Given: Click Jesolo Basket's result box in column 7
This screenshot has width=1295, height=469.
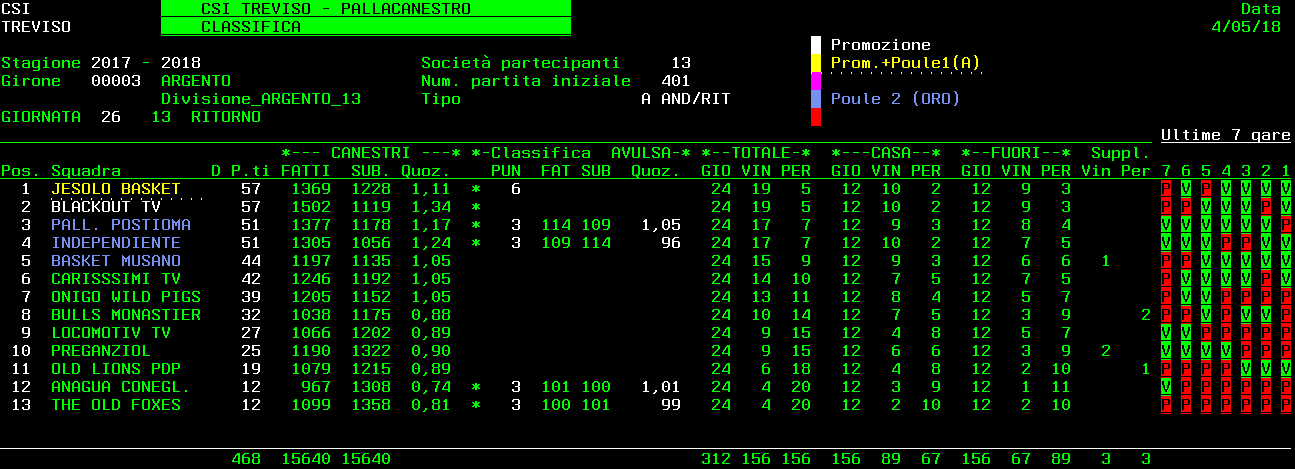Looking at the screenshot, I should [1166, 189].
